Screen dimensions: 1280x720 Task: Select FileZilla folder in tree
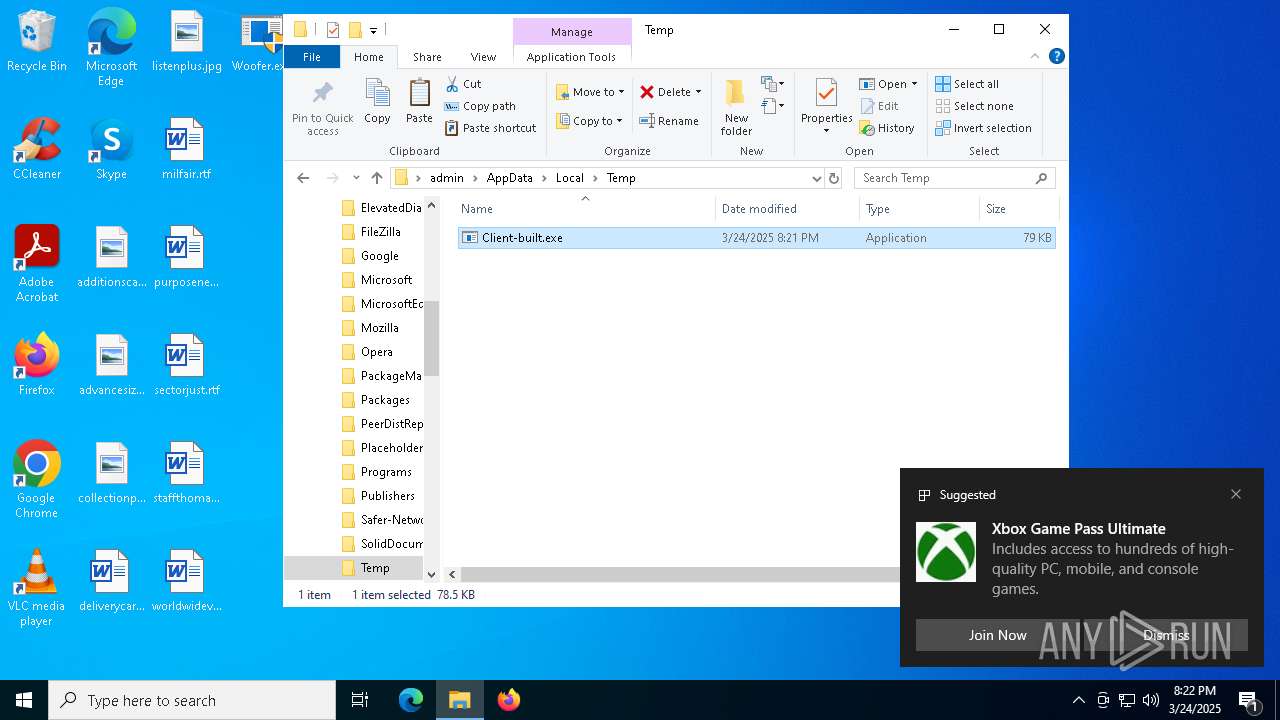(x=380, y=232)
